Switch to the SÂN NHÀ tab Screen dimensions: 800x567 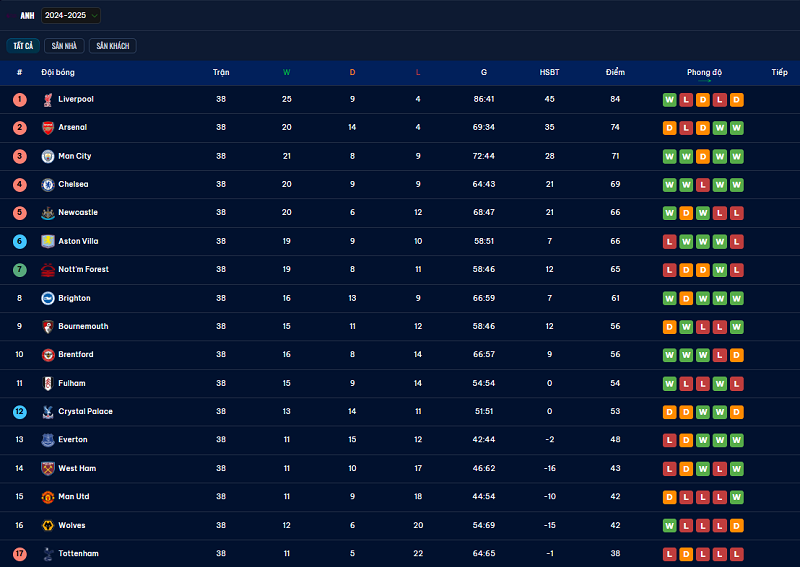click(64, 46)
